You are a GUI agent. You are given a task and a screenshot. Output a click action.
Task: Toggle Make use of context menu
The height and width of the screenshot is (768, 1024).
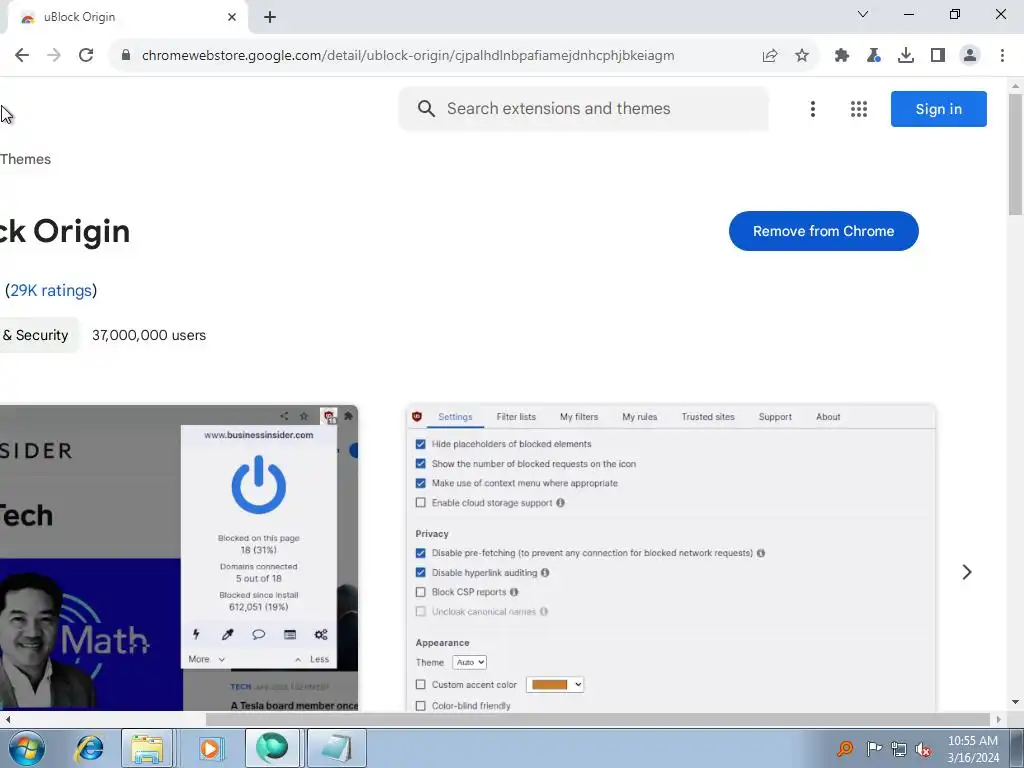pyautogui.click(x=421, y=483)
